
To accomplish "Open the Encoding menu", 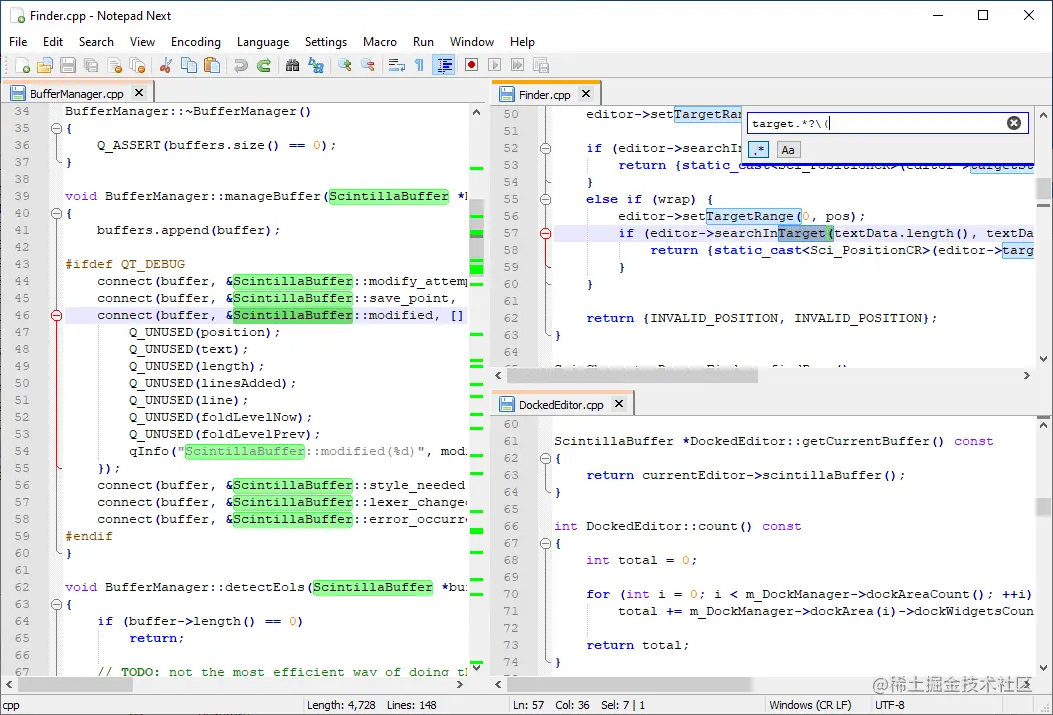I will coord(195,42).
